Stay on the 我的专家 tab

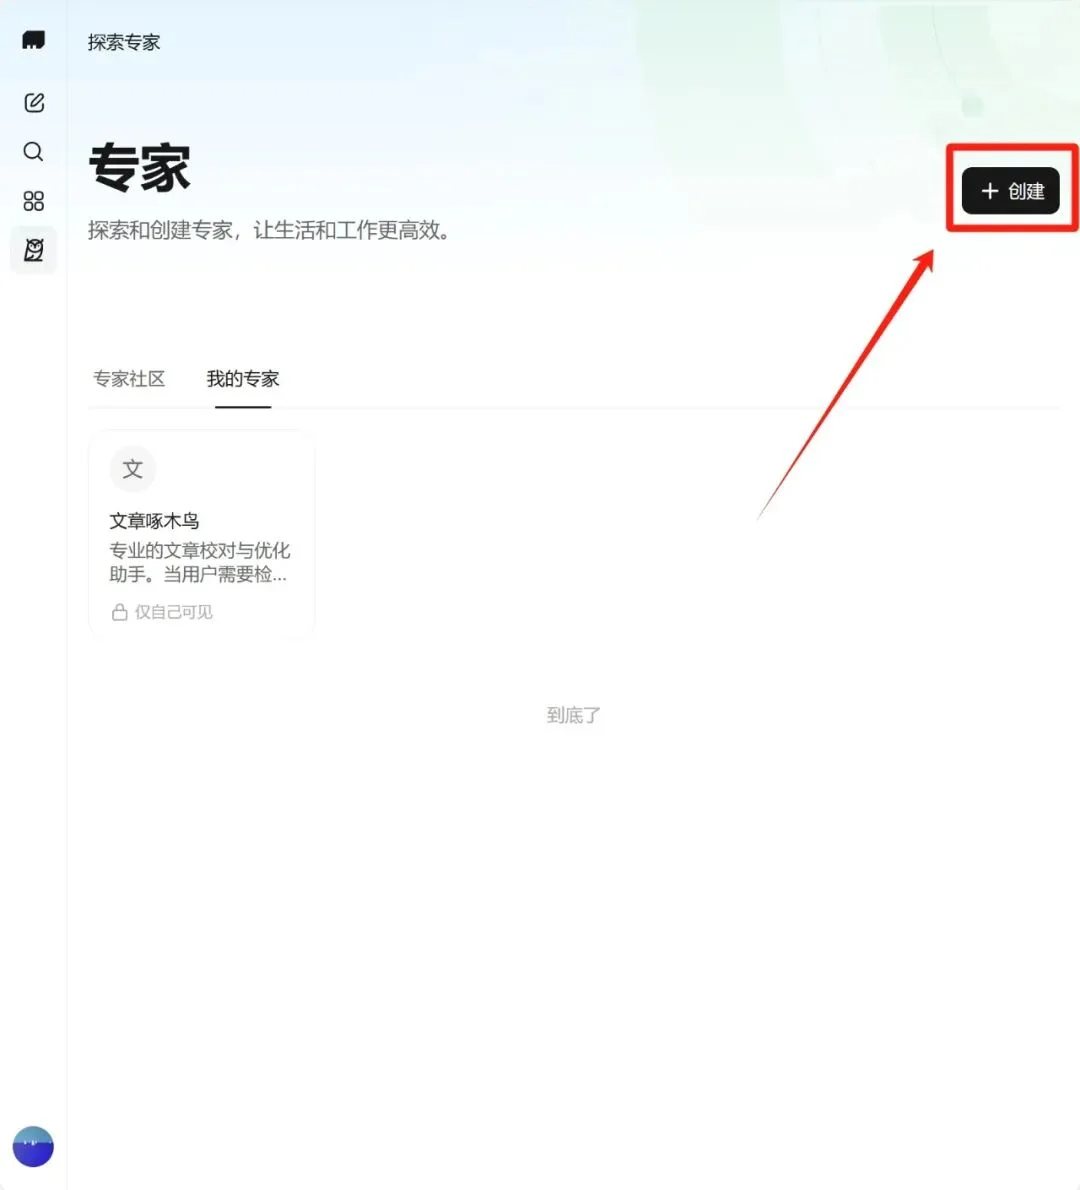[242, 378]
